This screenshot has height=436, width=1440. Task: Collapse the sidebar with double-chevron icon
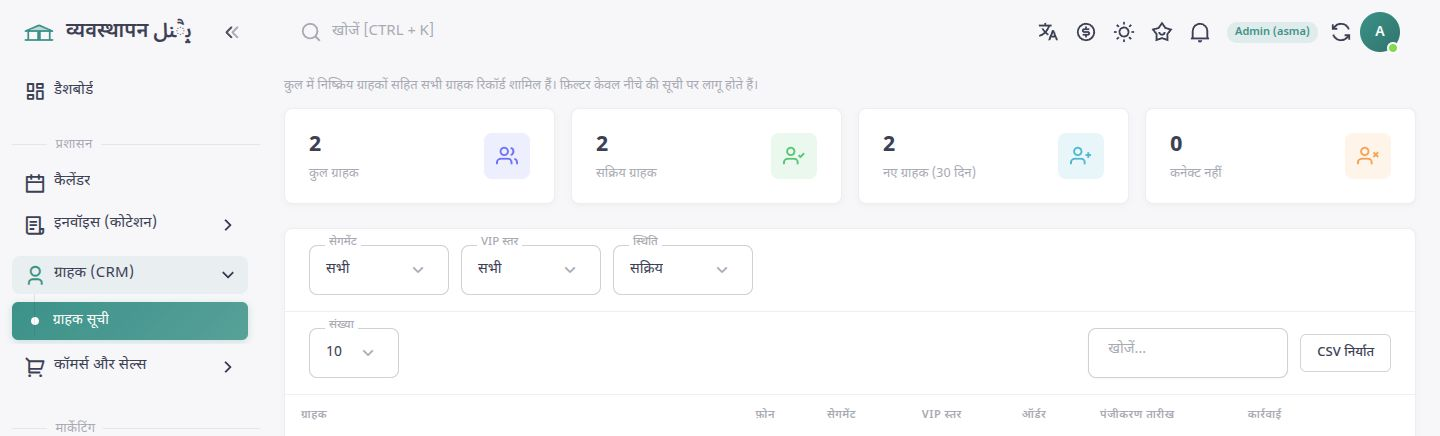(x=232, y=32)
